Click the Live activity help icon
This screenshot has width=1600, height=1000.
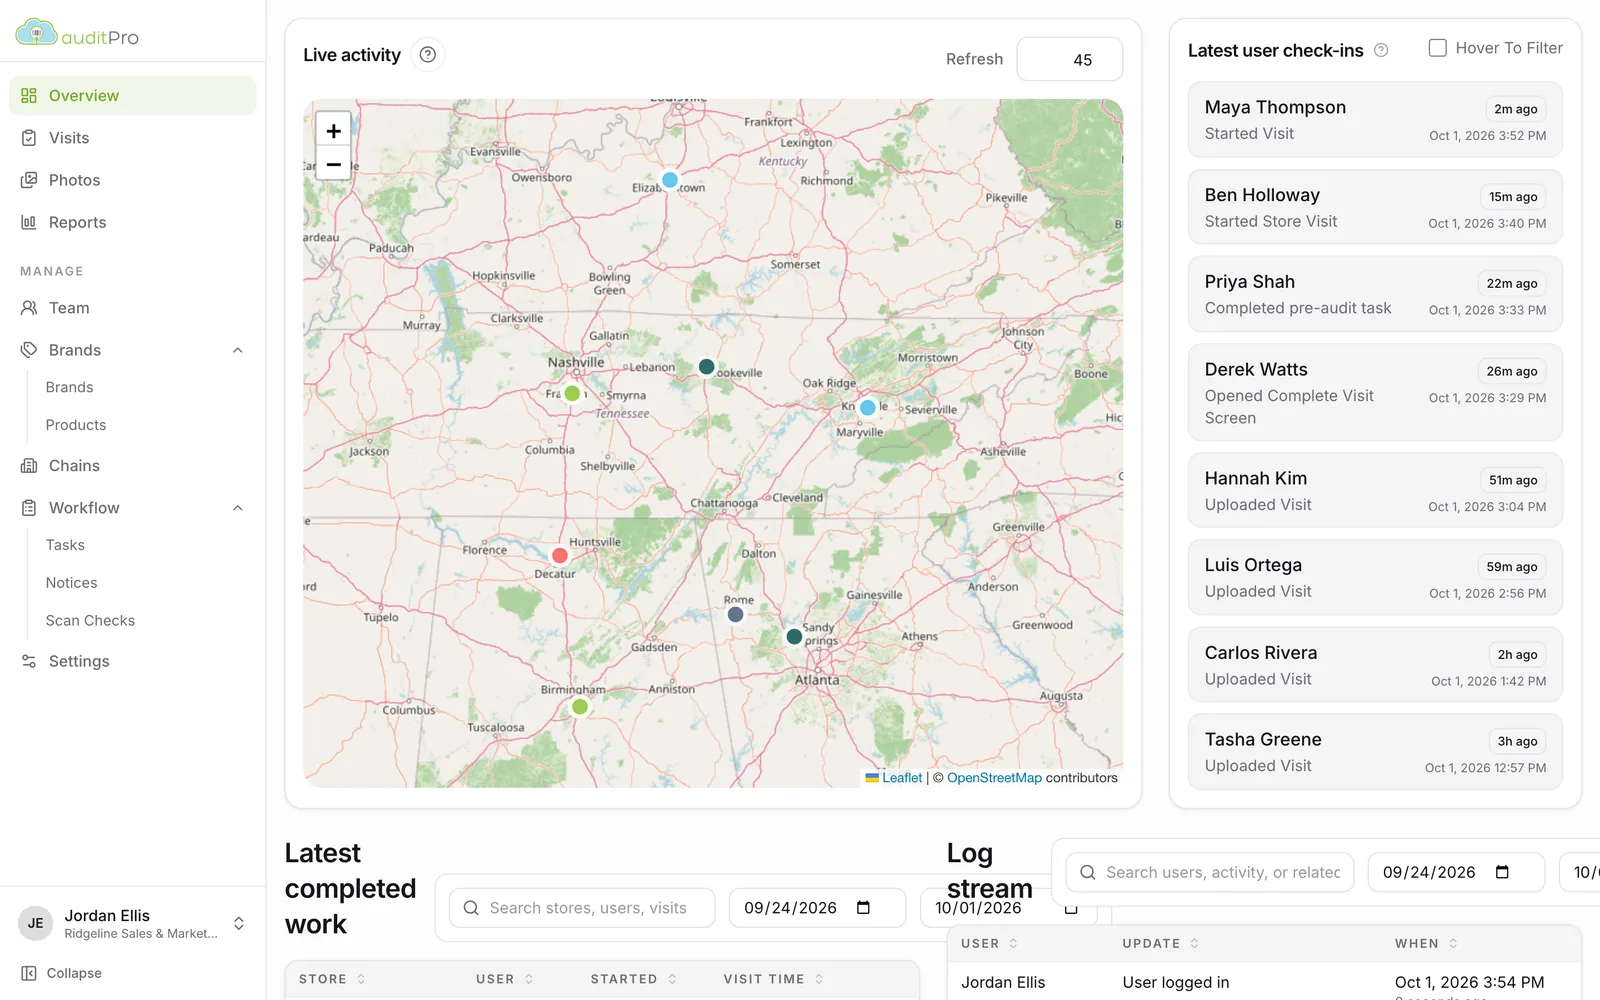(428, 55)
